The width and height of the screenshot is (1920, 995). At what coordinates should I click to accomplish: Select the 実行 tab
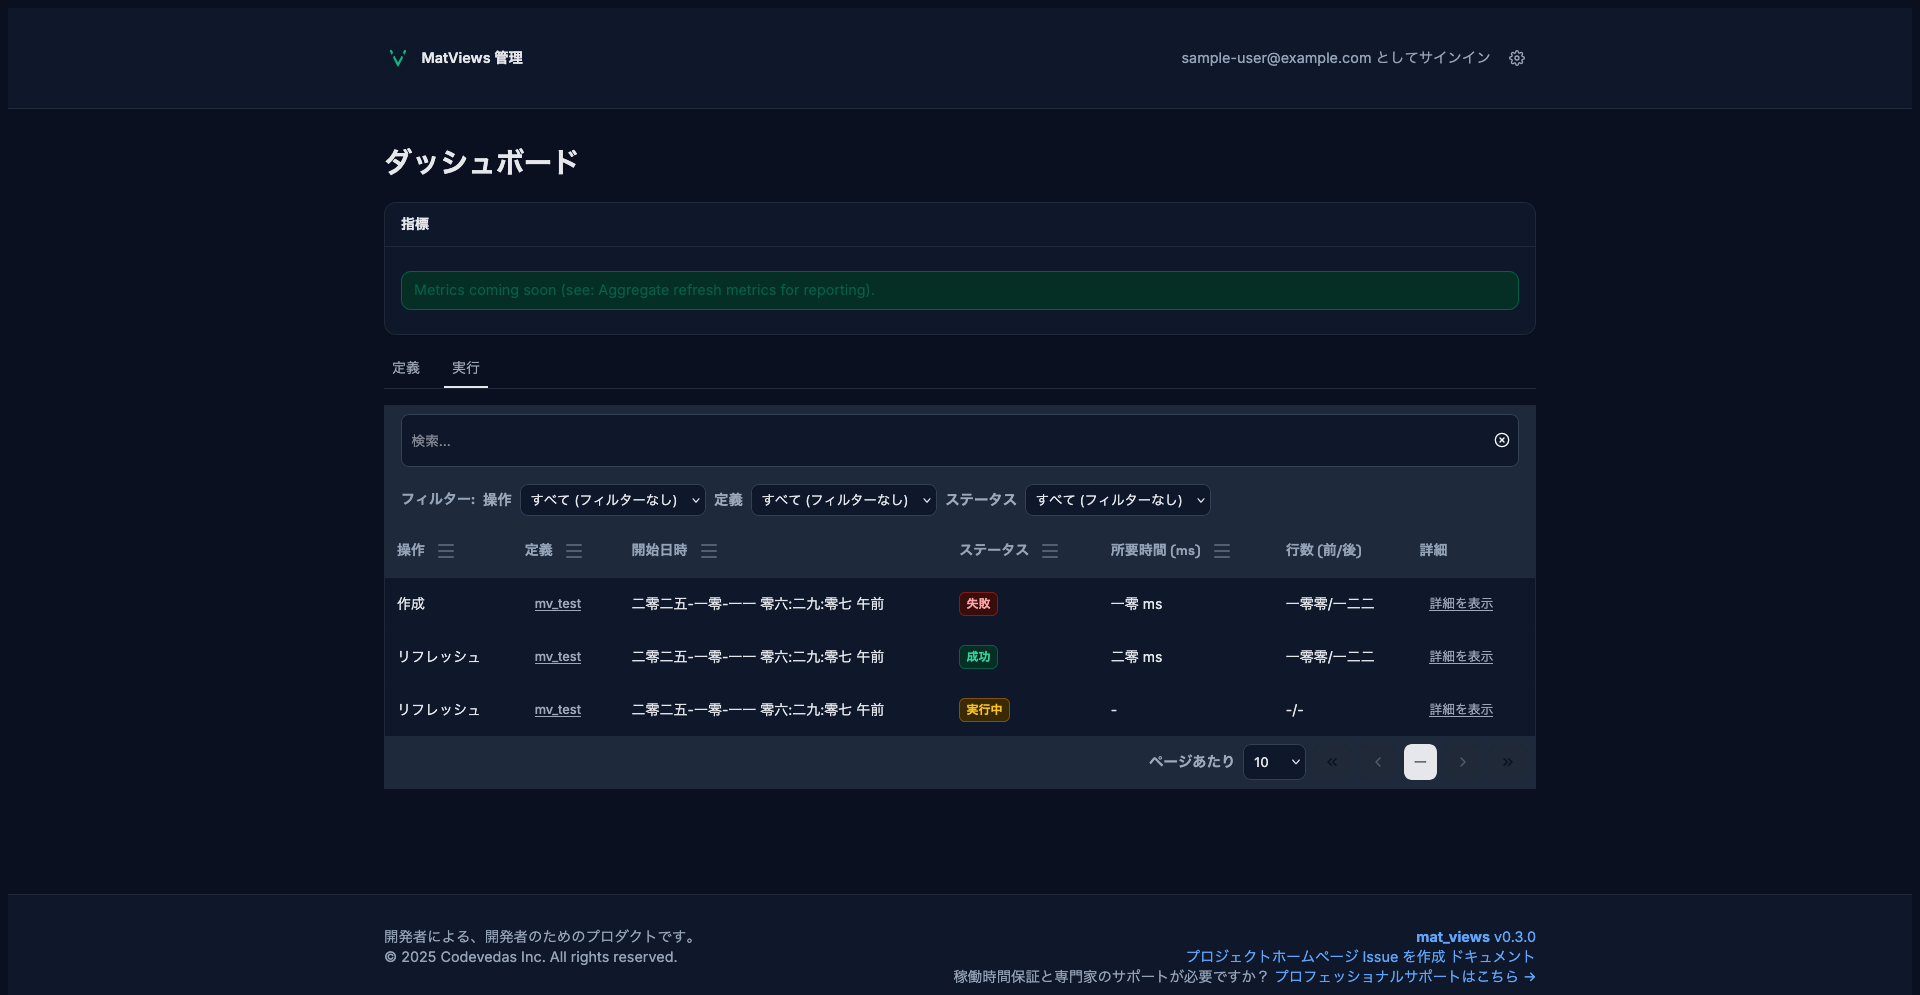click(465, 368)
